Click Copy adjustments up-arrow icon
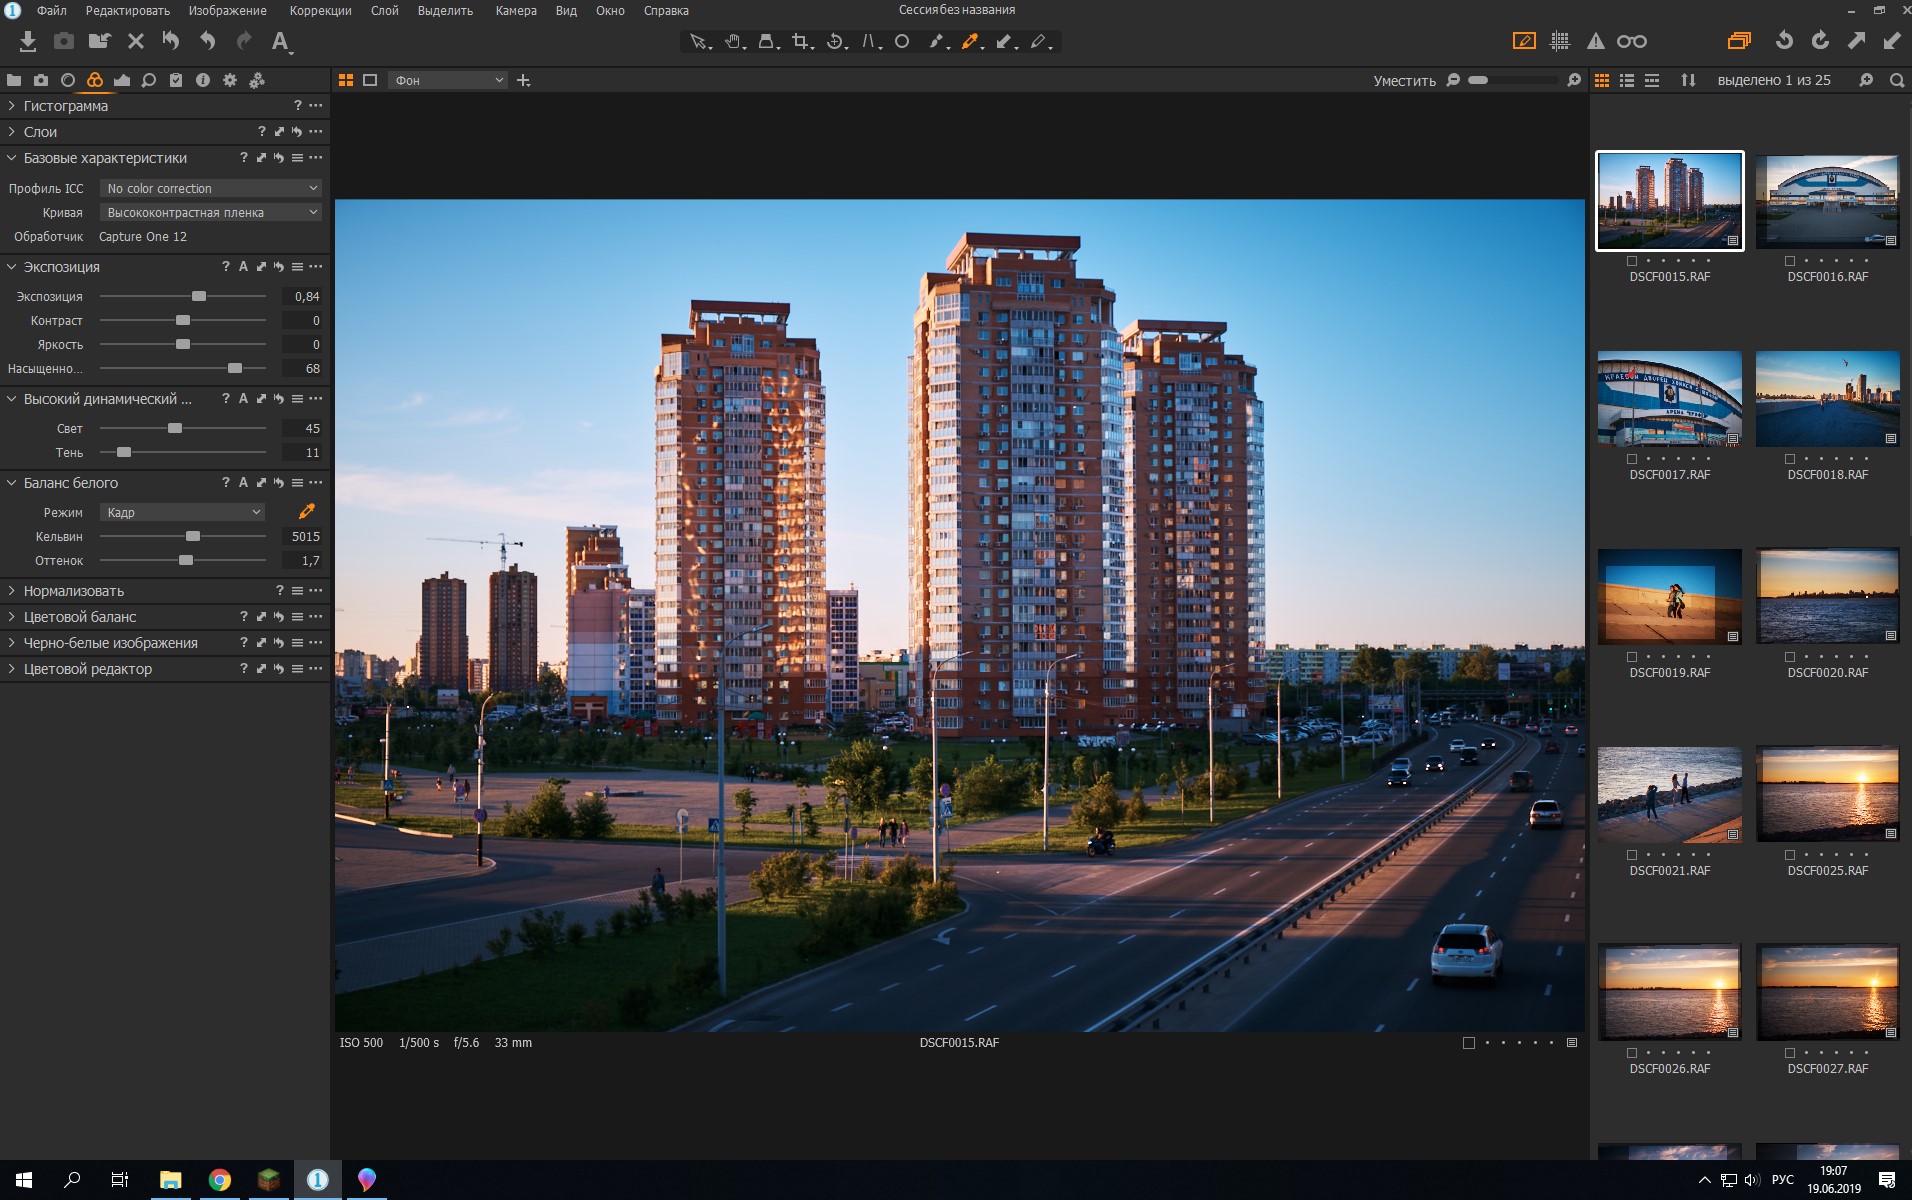 click(x=1856, y=41)
